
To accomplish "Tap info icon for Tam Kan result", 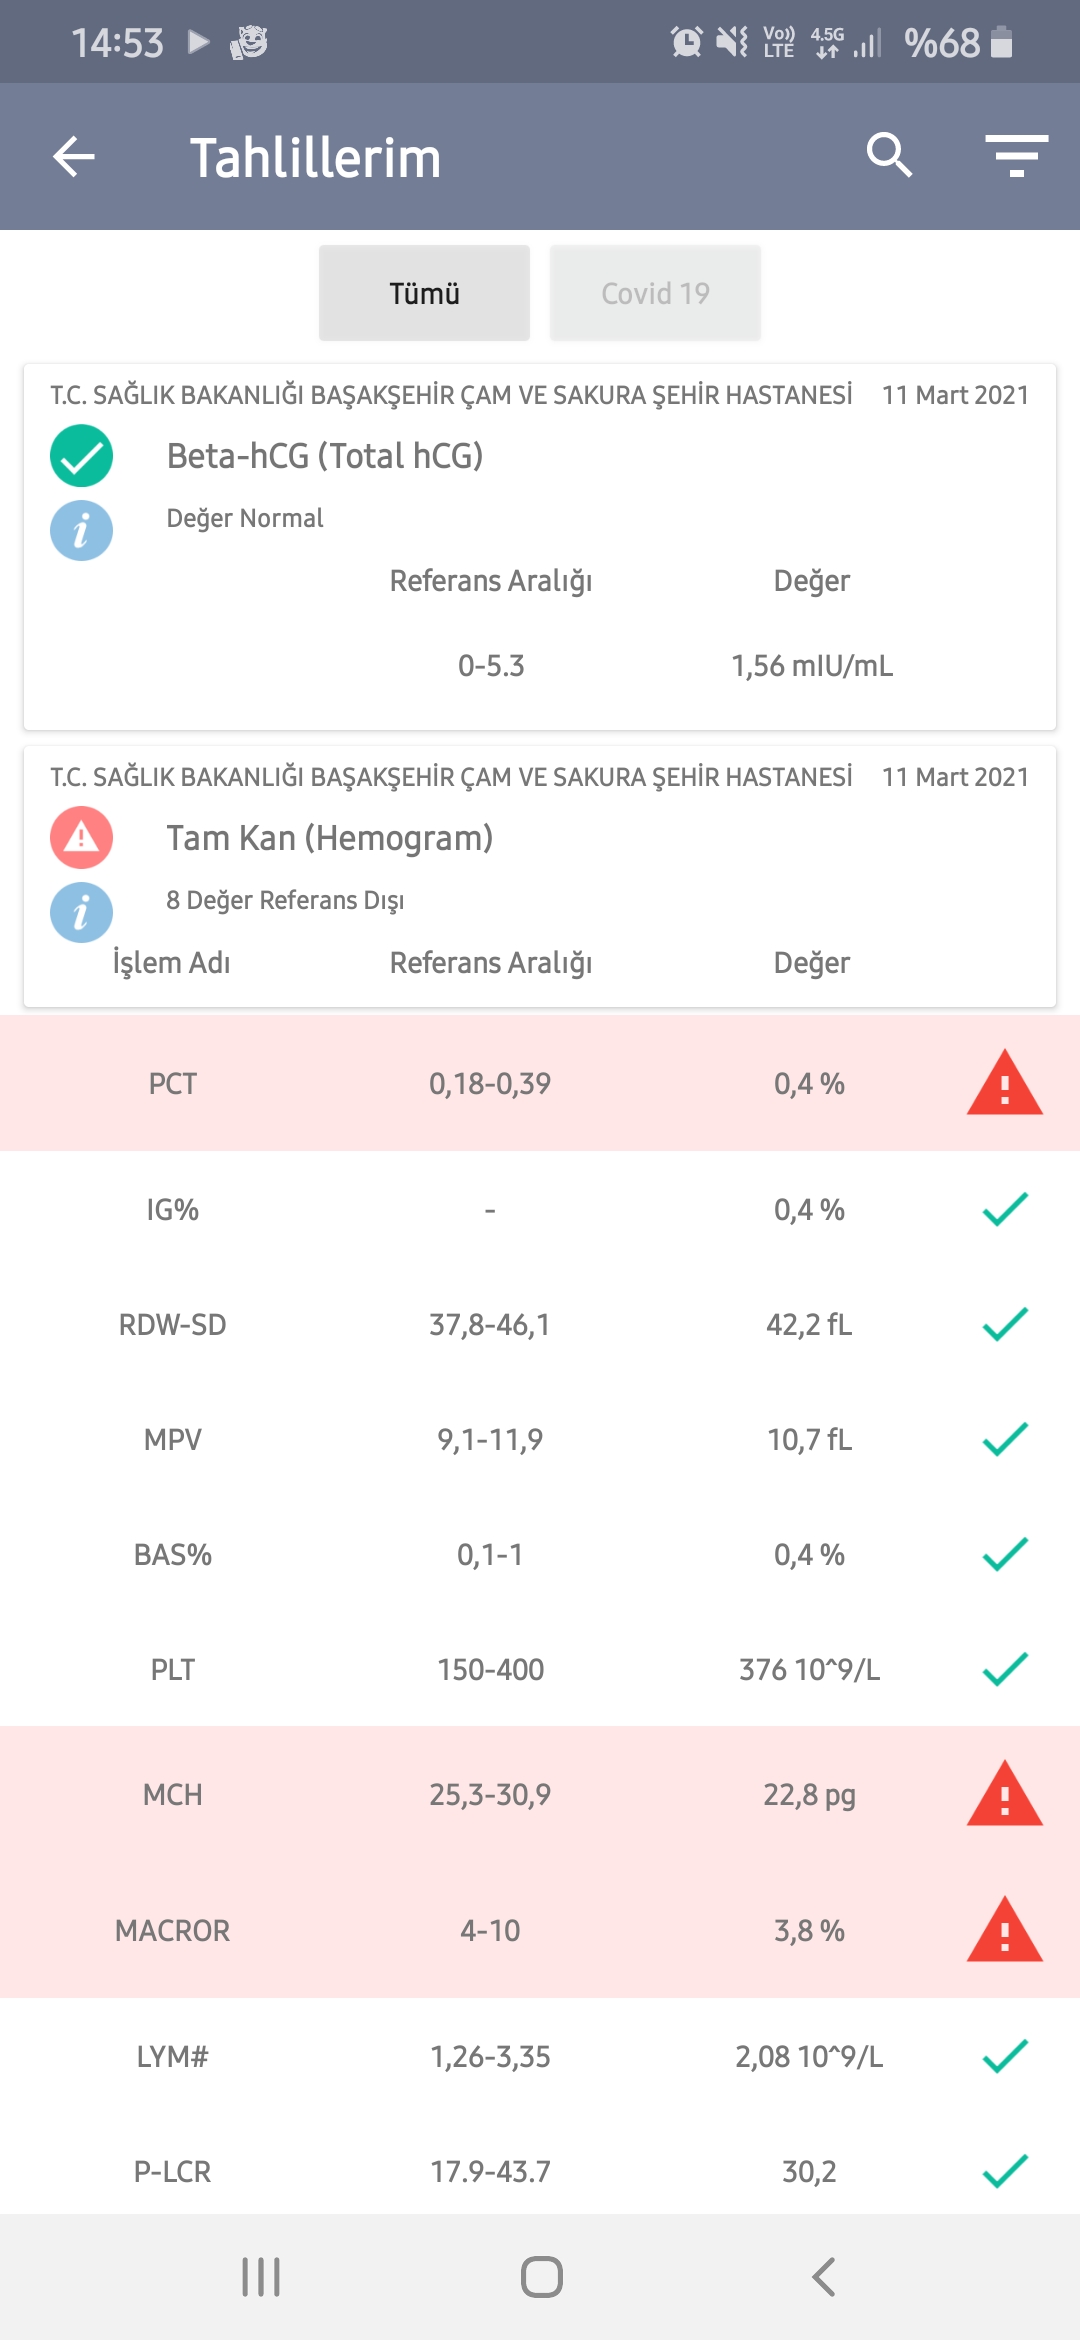I will point(81,912).
